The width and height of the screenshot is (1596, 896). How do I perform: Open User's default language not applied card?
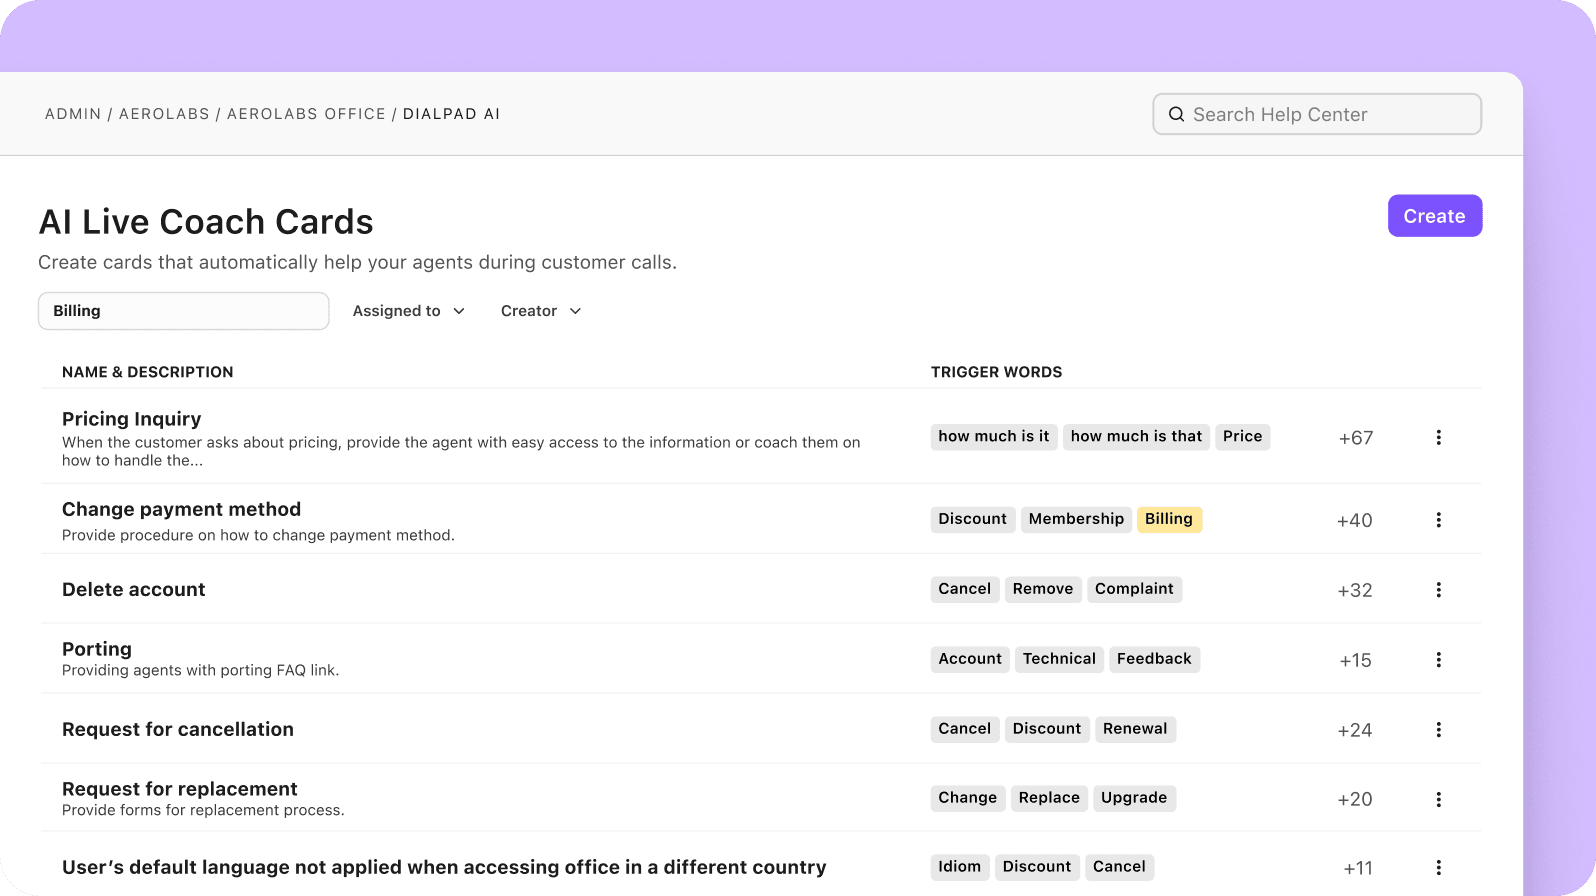[x=444, y=867]
